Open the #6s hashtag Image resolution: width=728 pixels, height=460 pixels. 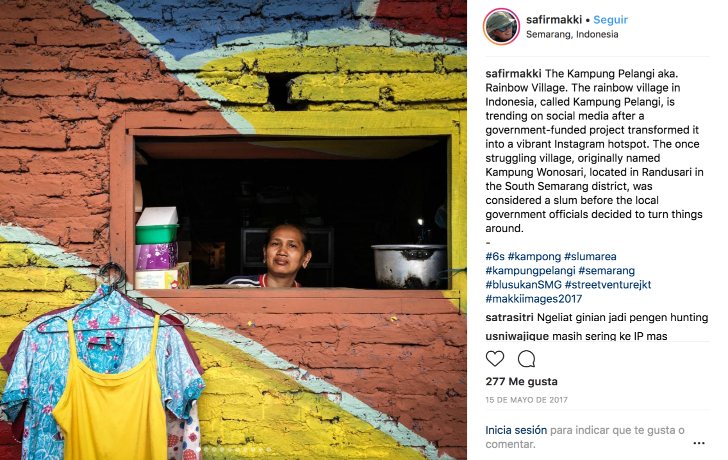point(495,257)
